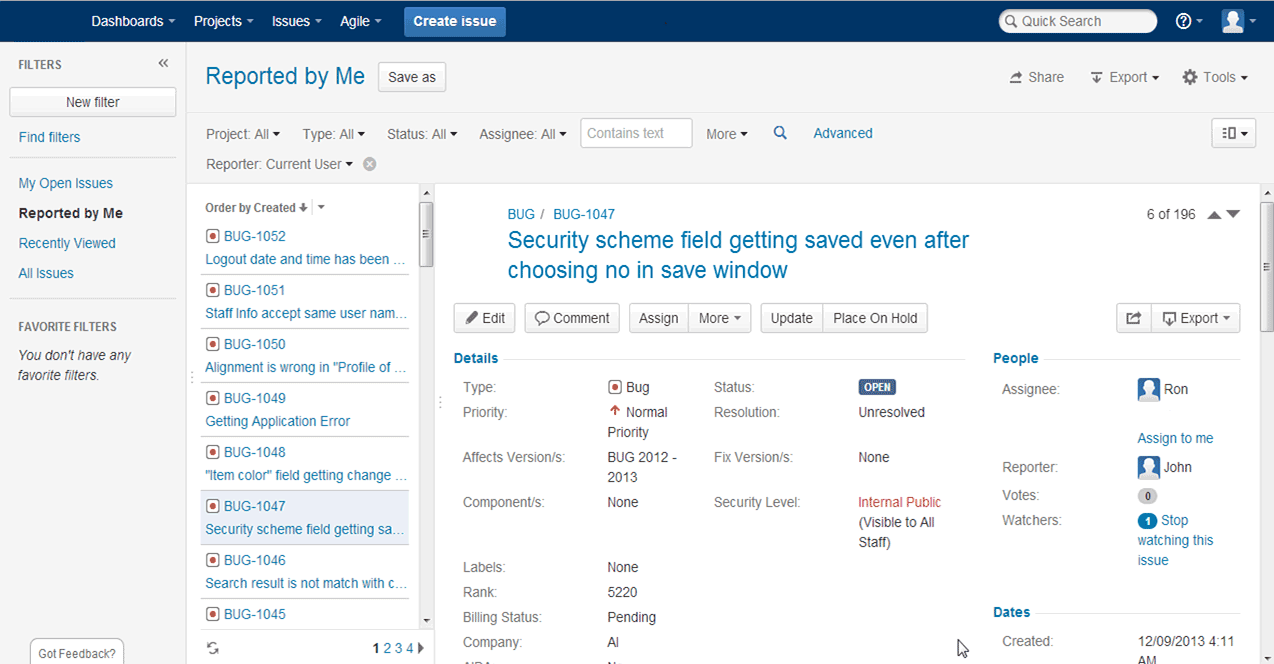Image resolution: width=1274 pixels, height=664 pixels.
Task: Refresh the issue list results
Action: (x=213, y=648)
